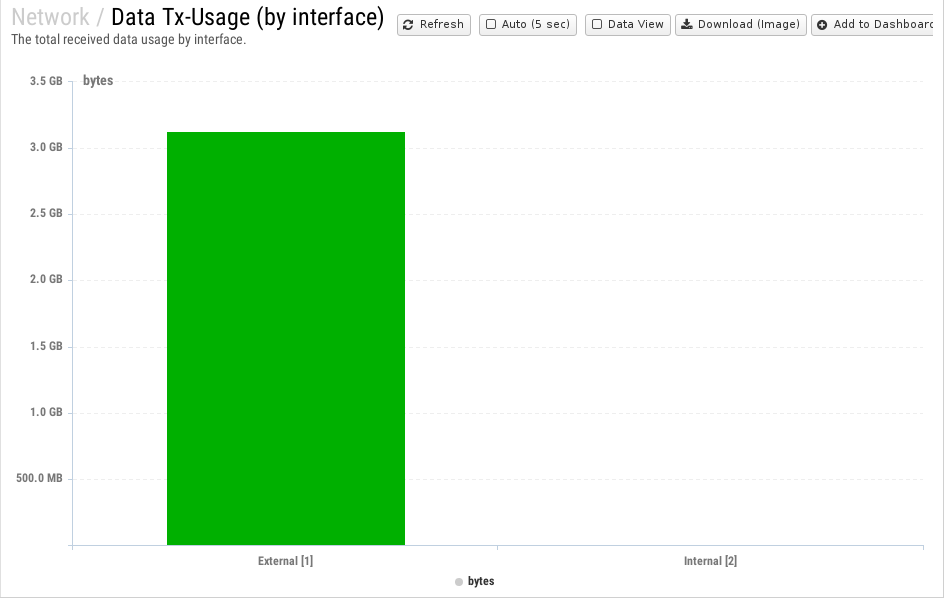Click the 3.0 GB axis value
The width and height of the screenshot is (944, 598).
coord(46,148)
